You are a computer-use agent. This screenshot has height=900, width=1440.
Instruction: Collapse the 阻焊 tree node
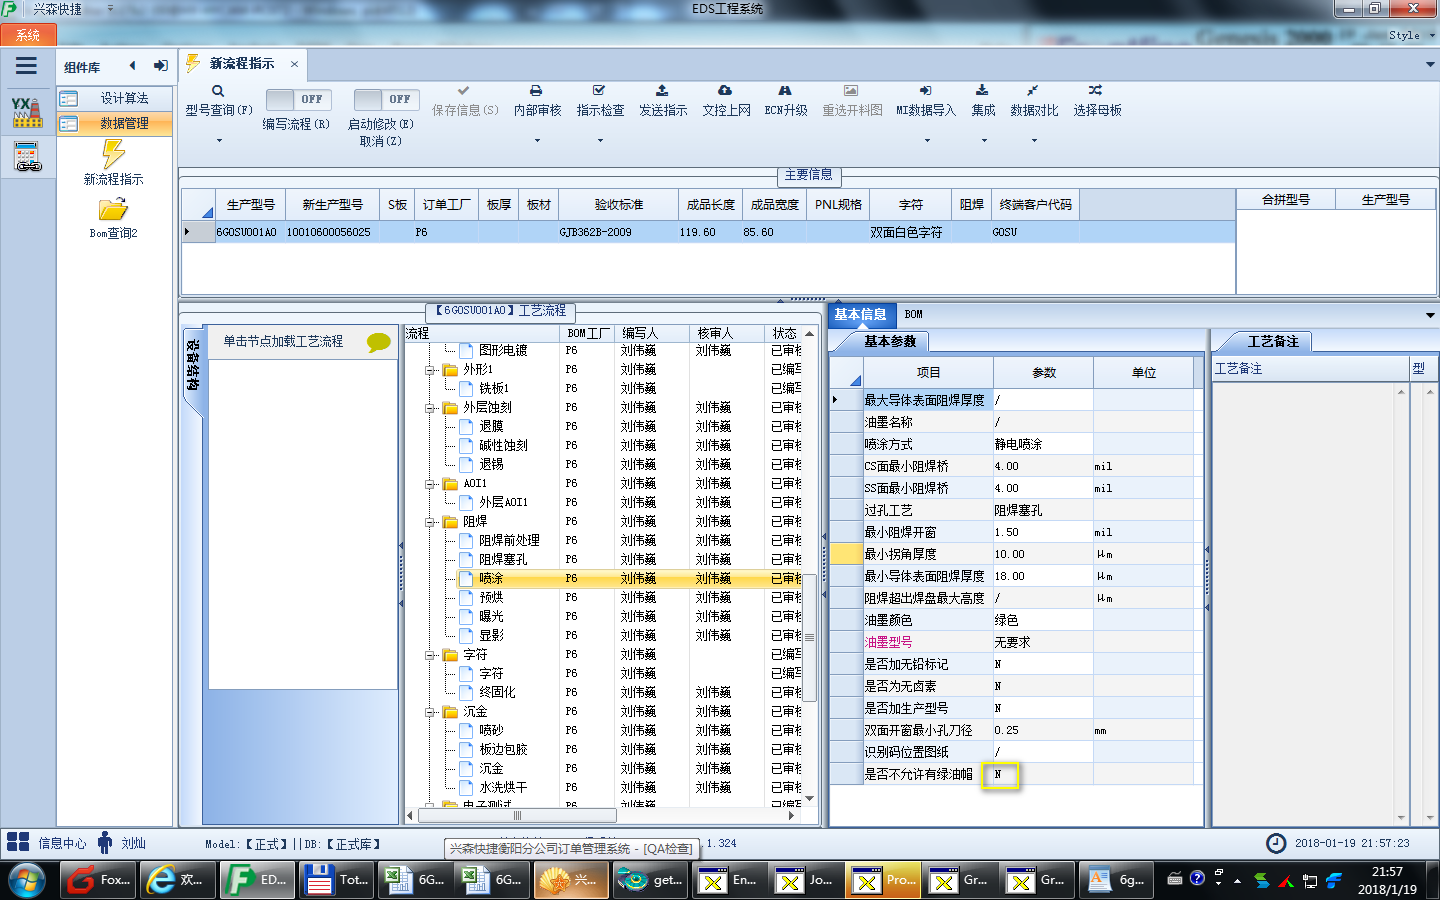click(x=430, y=522)
